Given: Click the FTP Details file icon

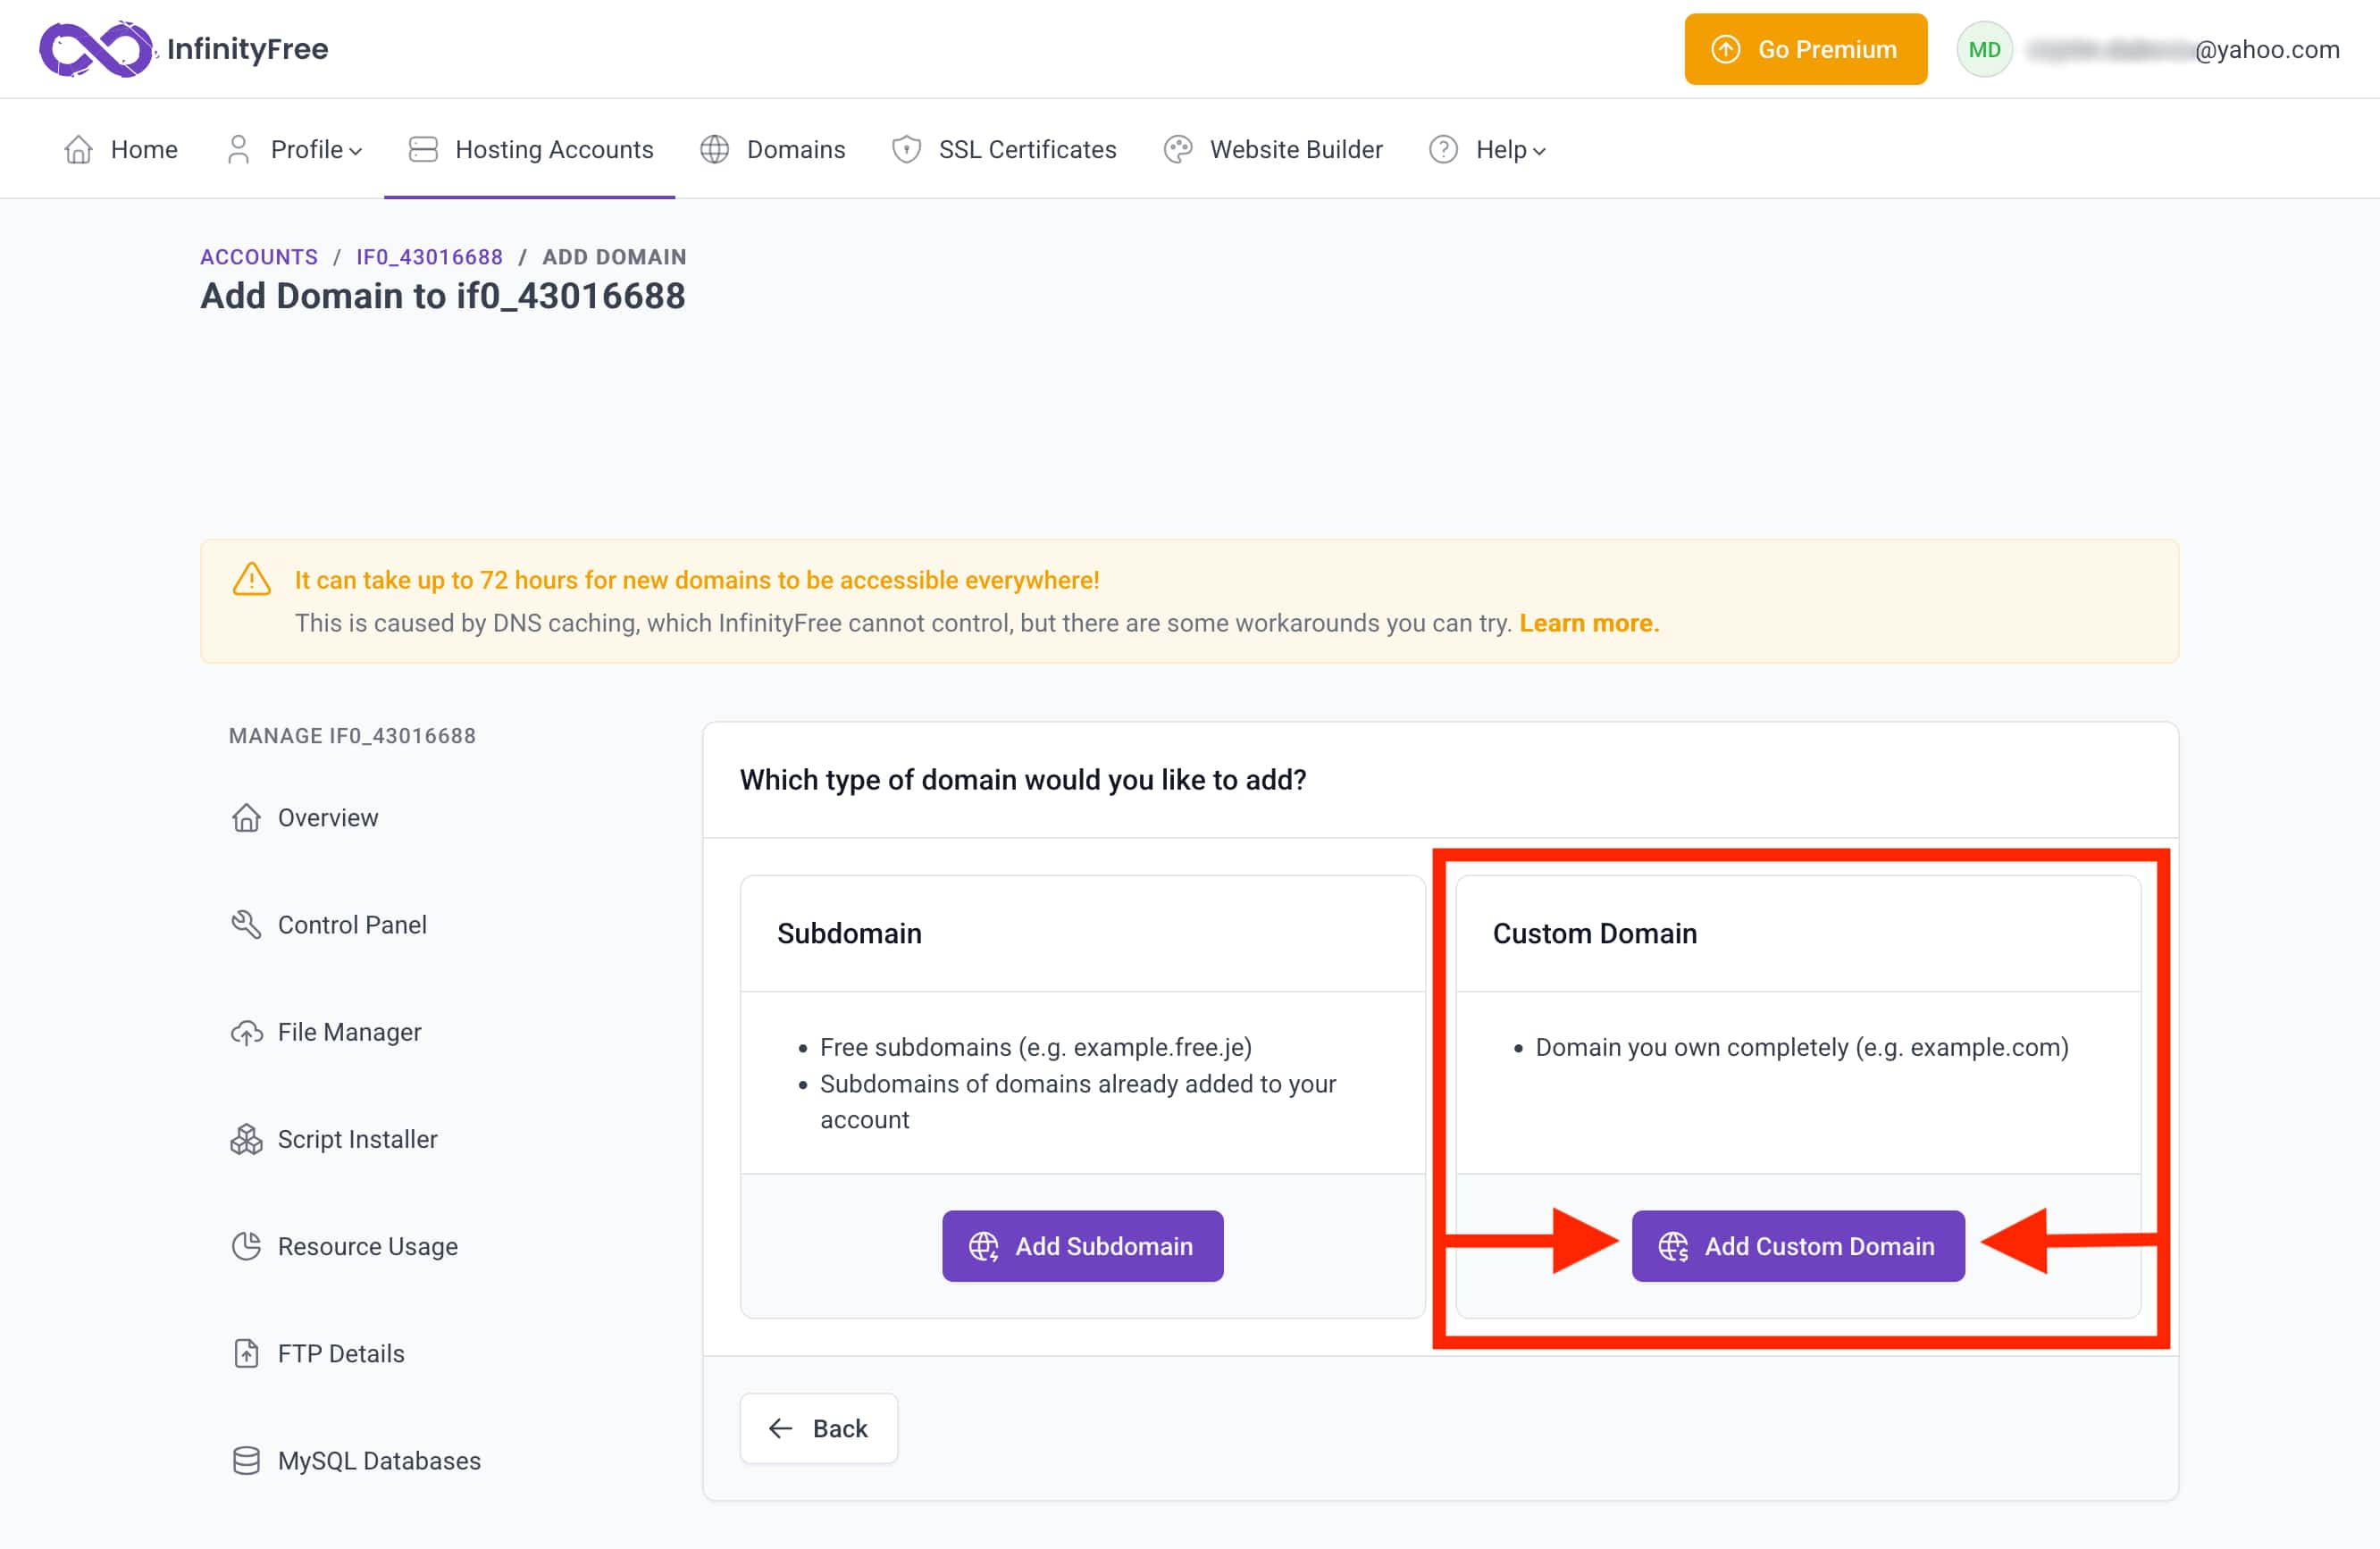Looking at the screenshot, I should 246,1353.
